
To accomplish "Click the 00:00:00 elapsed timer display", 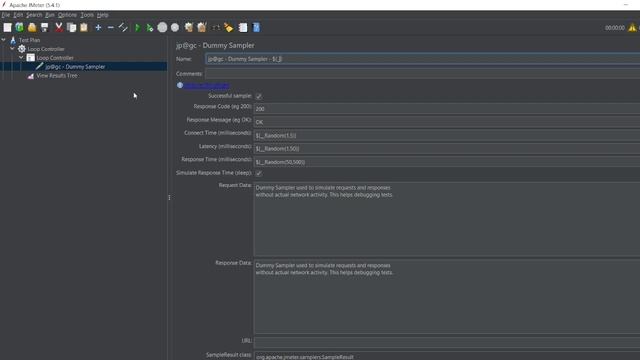I will pyautogui.click(x=615, y=28).
